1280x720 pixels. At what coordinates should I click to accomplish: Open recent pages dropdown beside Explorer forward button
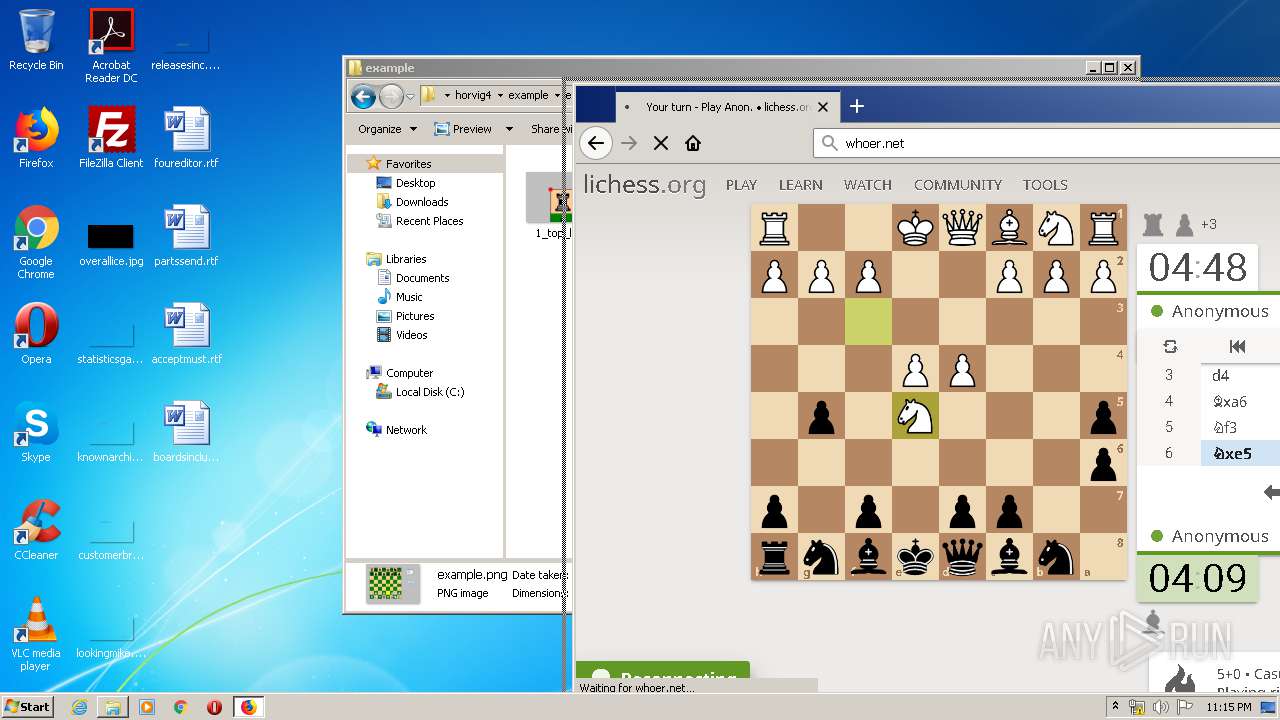[x=410, y=96]
